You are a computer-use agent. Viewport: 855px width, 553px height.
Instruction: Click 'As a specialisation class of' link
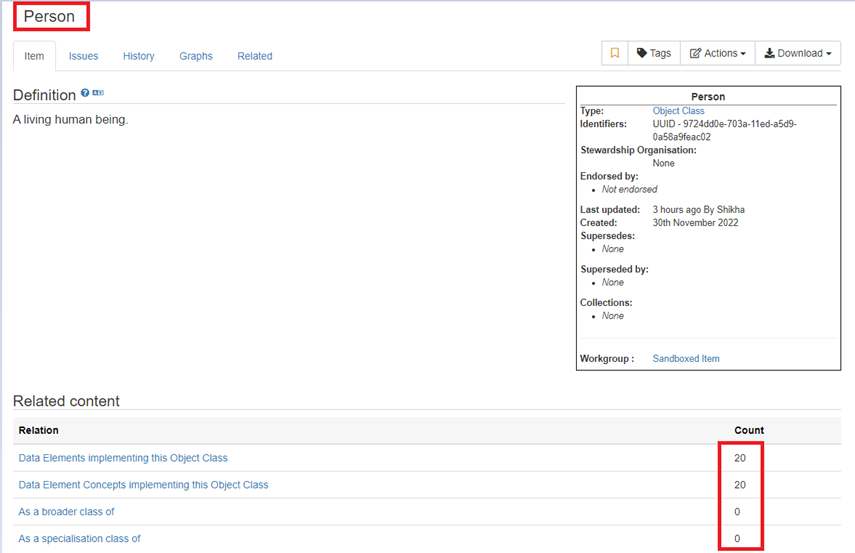coord(79,539)
